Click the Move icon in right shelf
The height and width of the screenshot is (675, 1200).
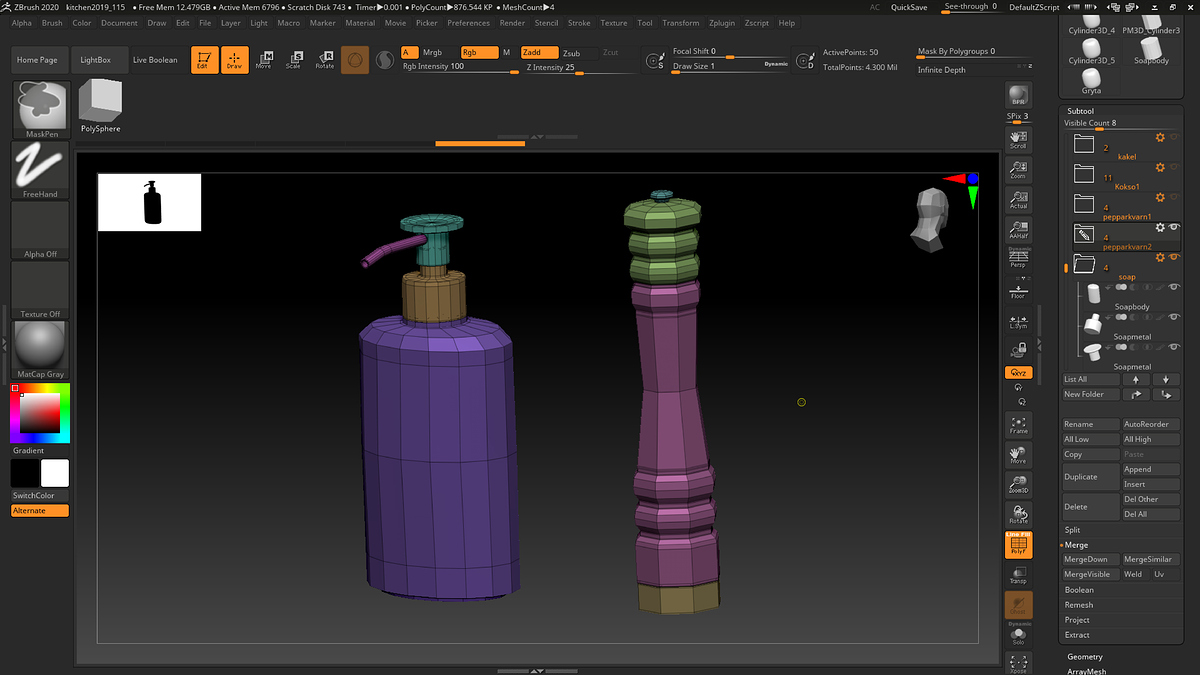(1018, 455)
